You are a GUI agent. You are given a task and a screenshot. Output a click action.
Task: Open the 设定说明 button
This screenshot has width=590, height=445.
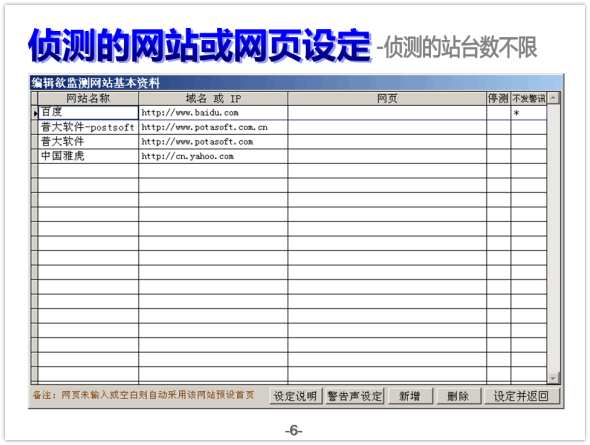tap(295, 396)
